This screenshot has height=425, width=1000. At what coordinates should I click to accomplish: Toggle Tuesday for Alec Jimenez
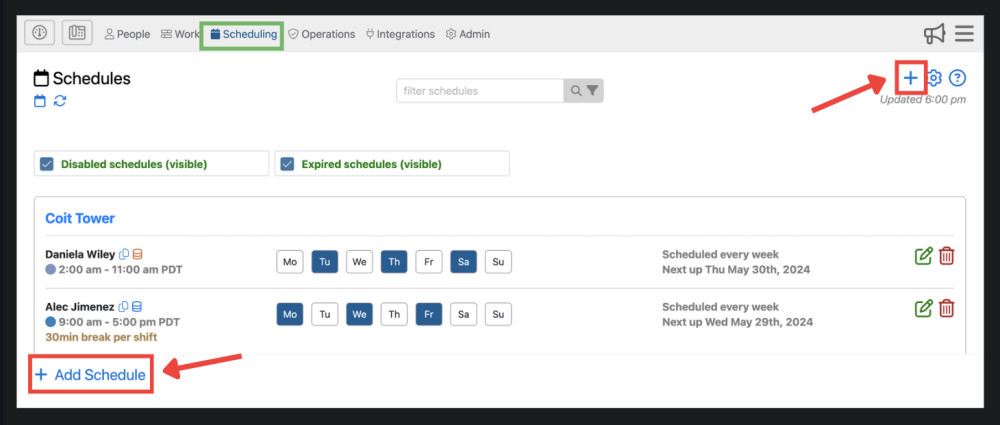click(325, 314)
